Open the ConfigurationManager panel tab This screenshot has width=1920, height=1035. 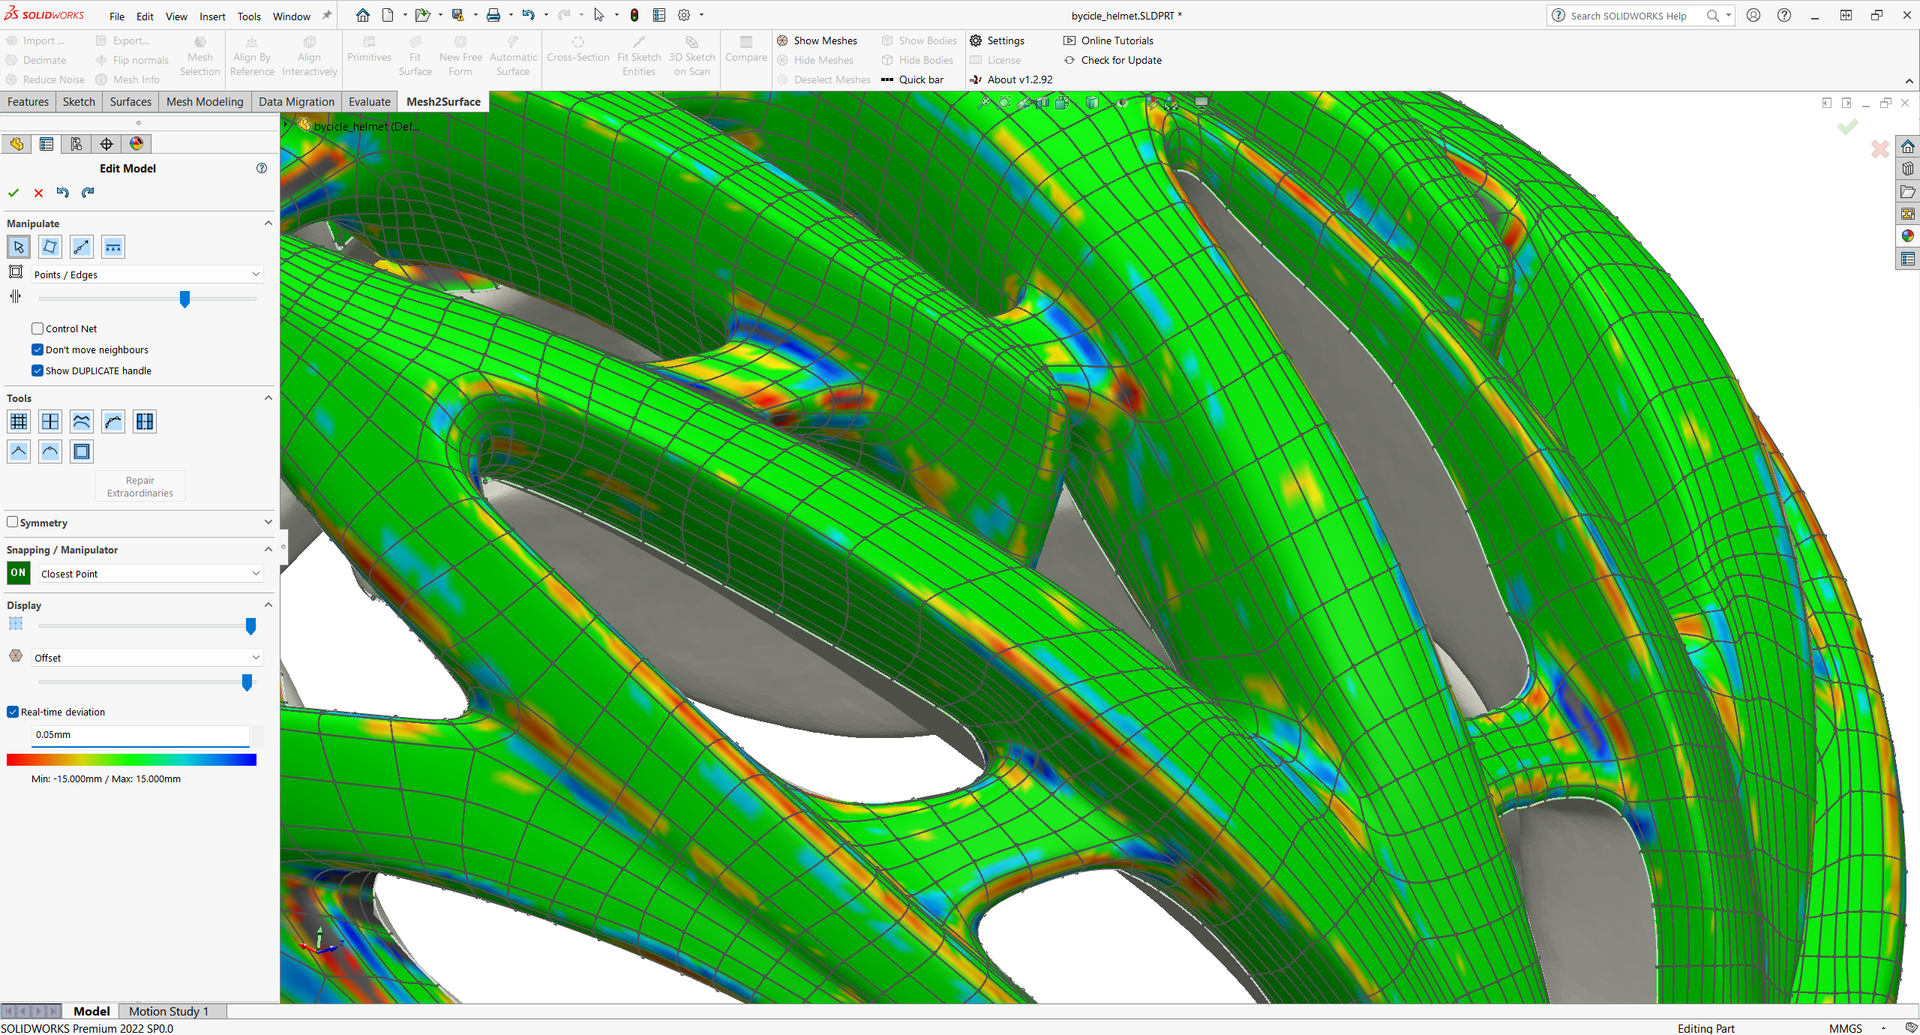click(76, 144)
